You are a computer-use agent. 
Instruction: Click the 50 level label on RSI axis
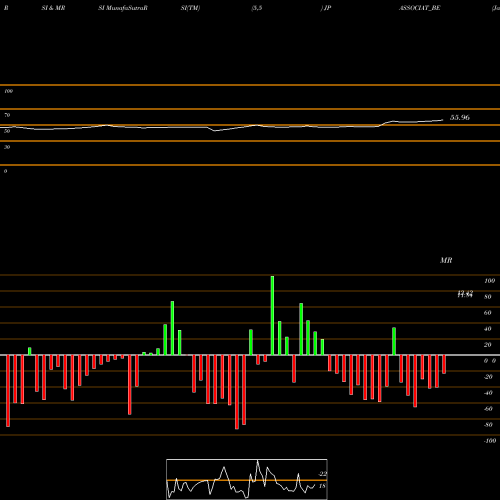coord(7,131)
